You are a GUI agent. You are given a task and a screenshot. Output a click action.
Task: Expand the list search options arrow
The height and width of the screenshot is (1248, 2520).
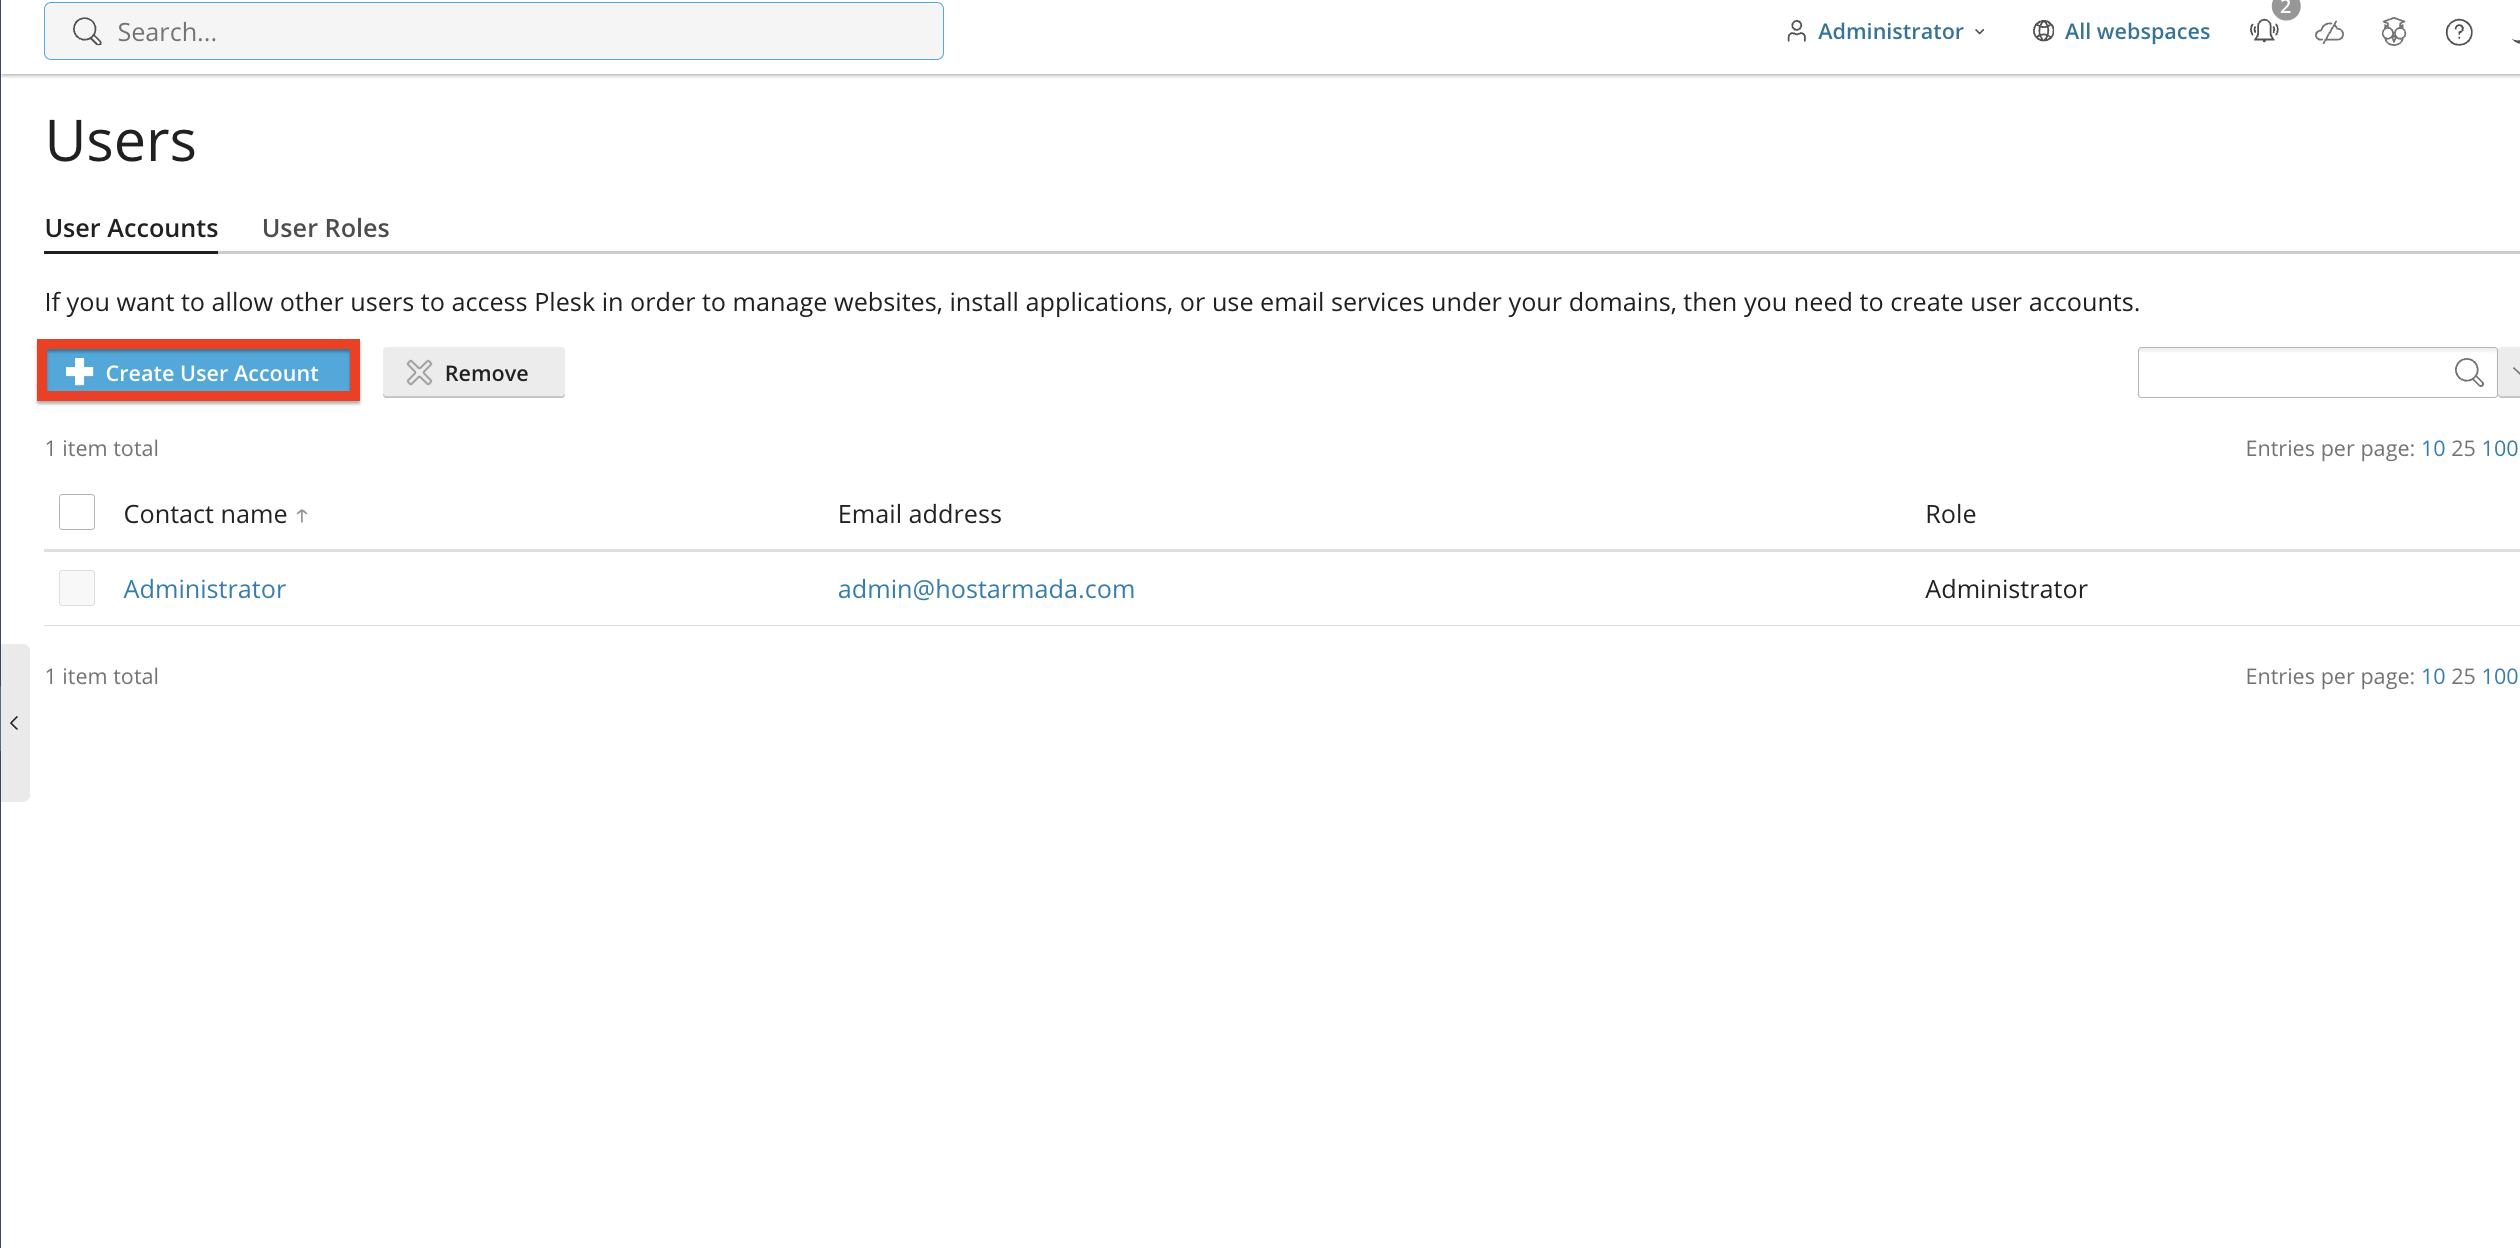click(x=2510, y=372)
